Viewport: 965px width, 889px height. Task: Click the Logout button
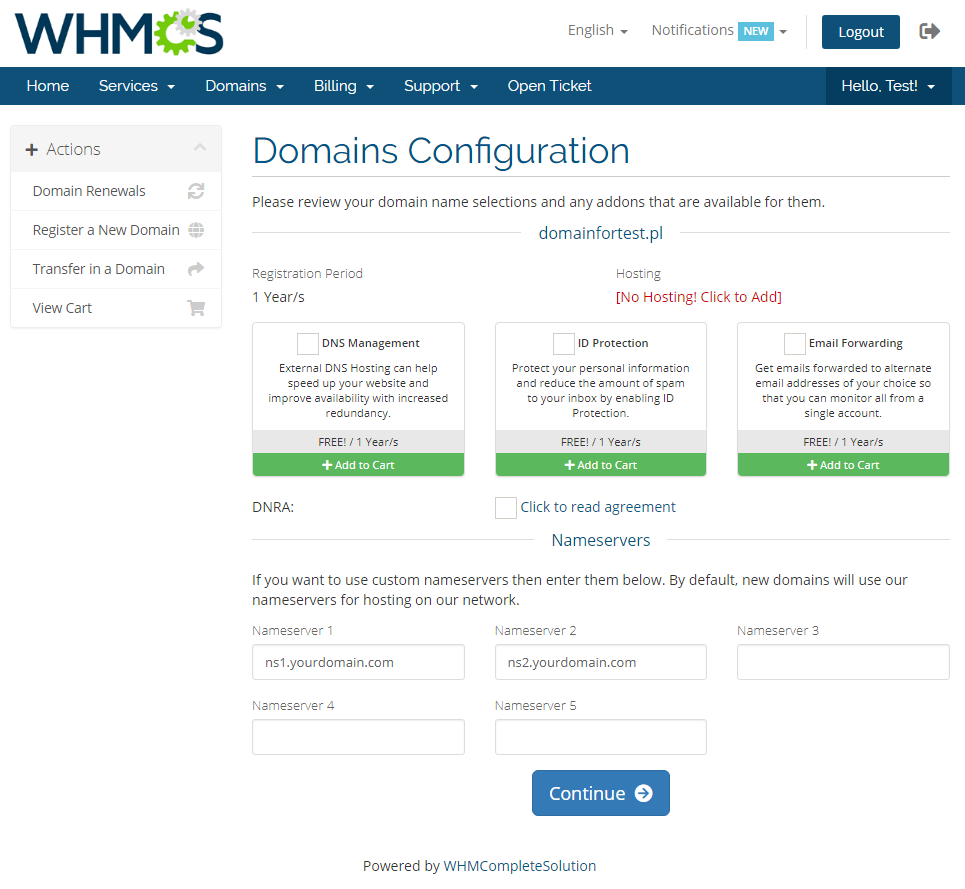860,32
